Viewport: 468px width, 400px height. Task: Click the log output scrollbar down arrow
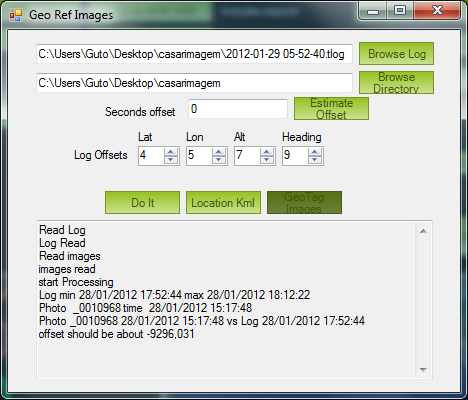click(423, 370)
